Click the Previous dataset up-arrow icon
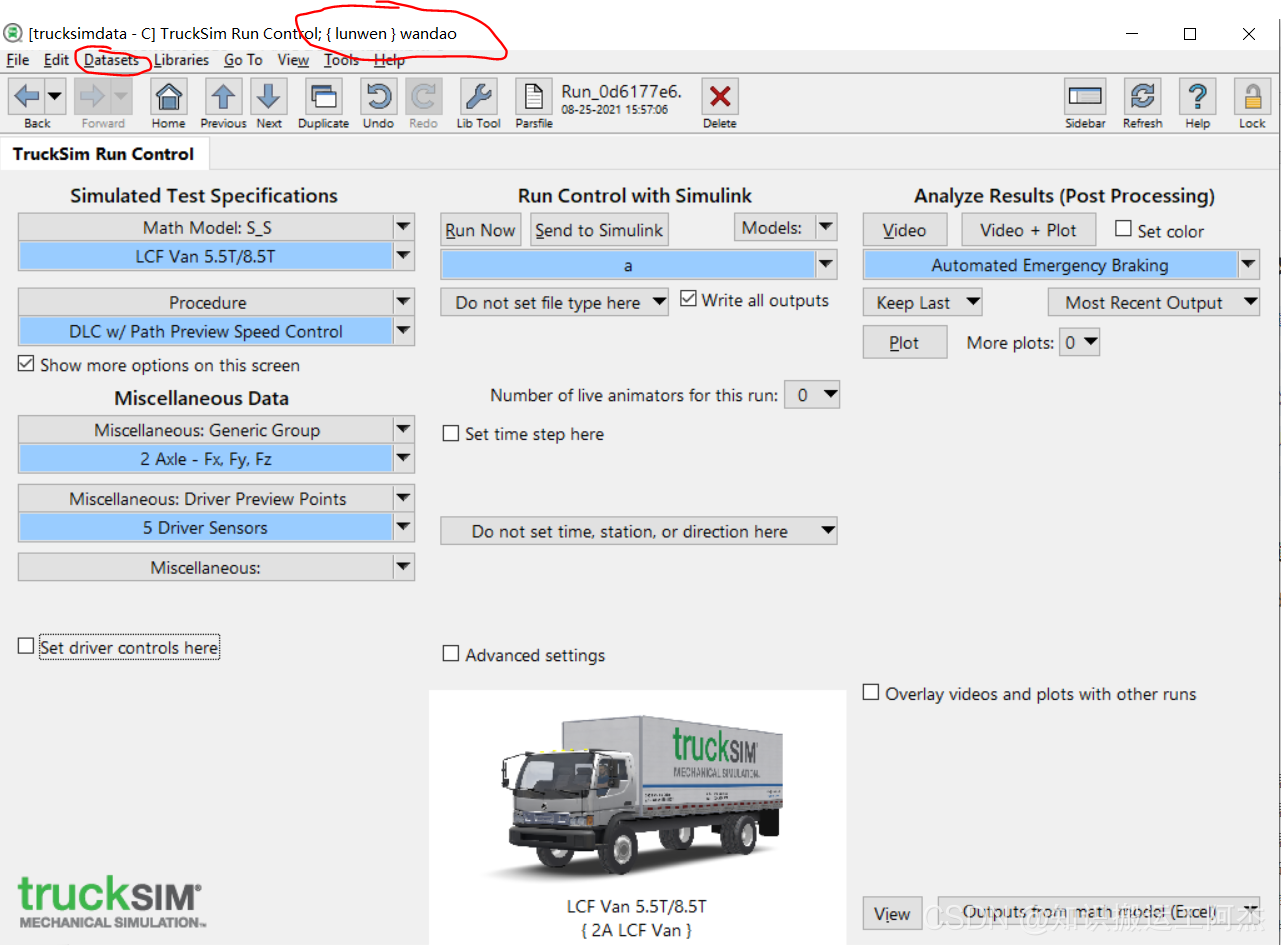The width and height of the screenshot is (1281, 945). (223, 97)
